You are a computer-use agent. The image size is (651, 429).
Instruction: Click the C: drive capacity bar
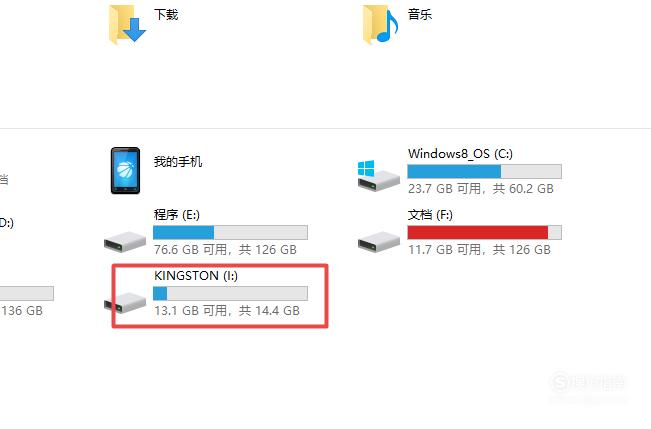(485, 172)
